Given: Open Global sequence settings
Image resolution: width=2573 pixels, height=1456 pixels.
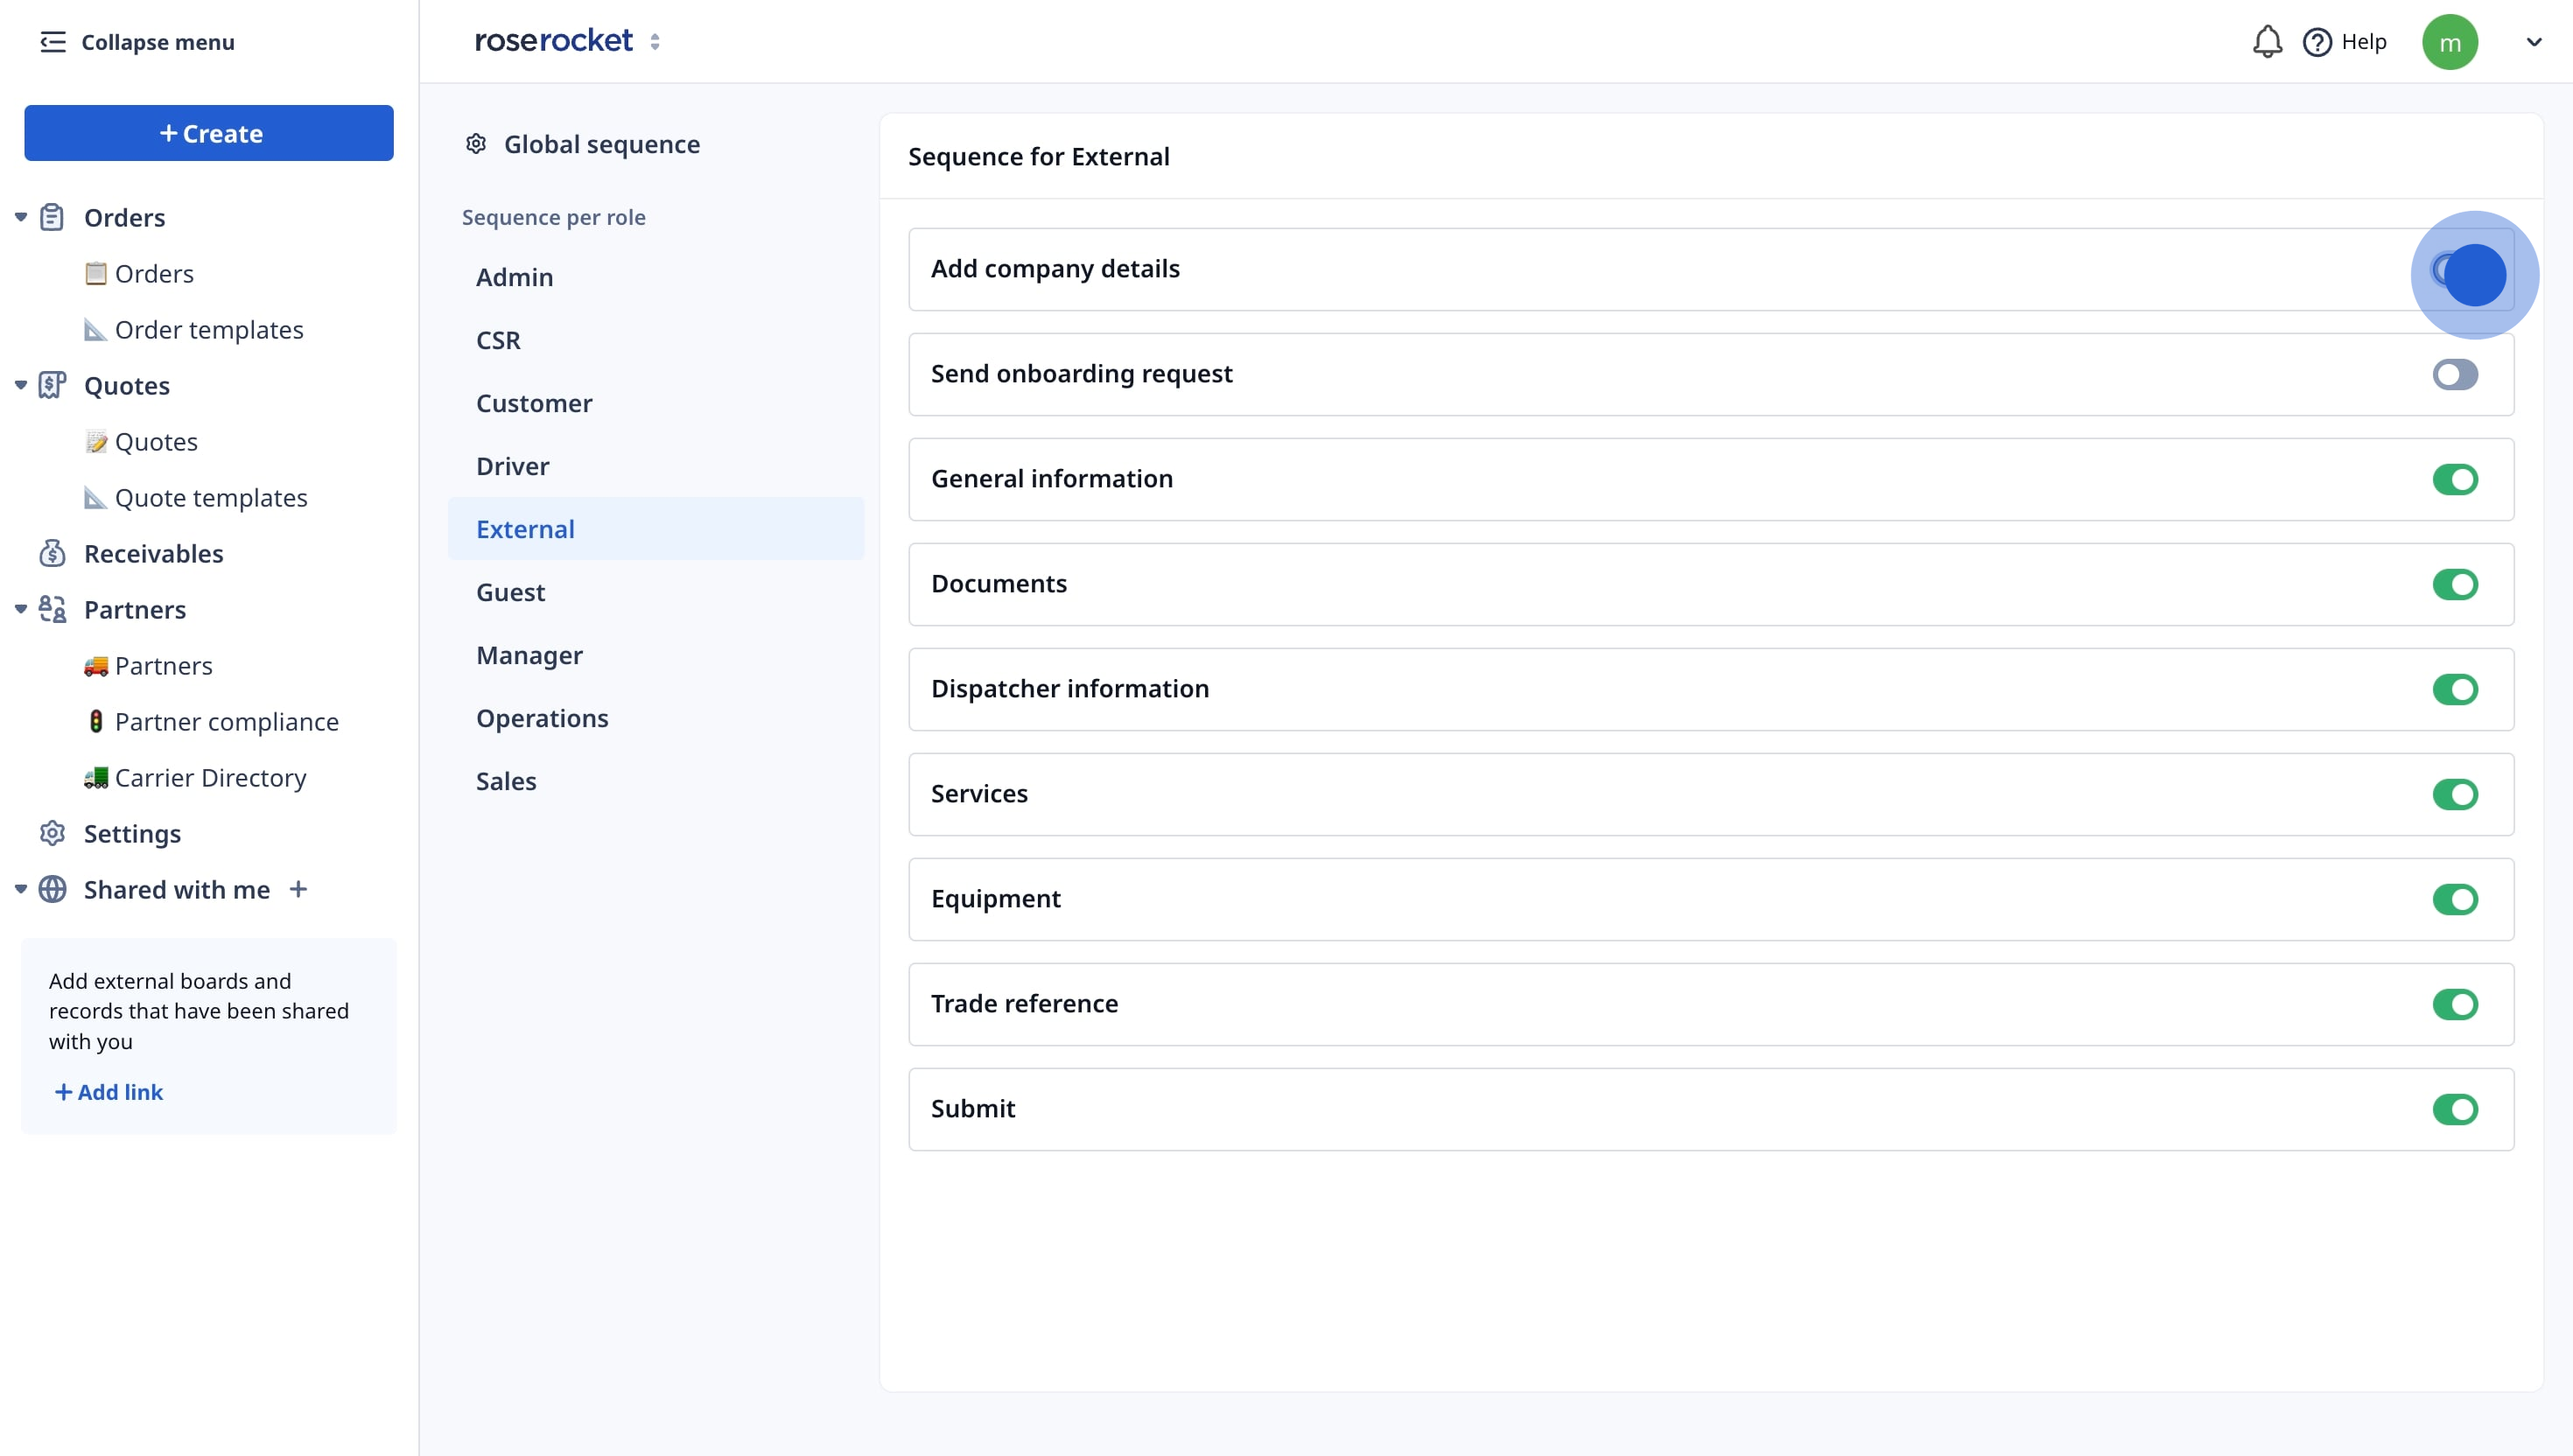Looking at the screenshot, I should (601, 144).
